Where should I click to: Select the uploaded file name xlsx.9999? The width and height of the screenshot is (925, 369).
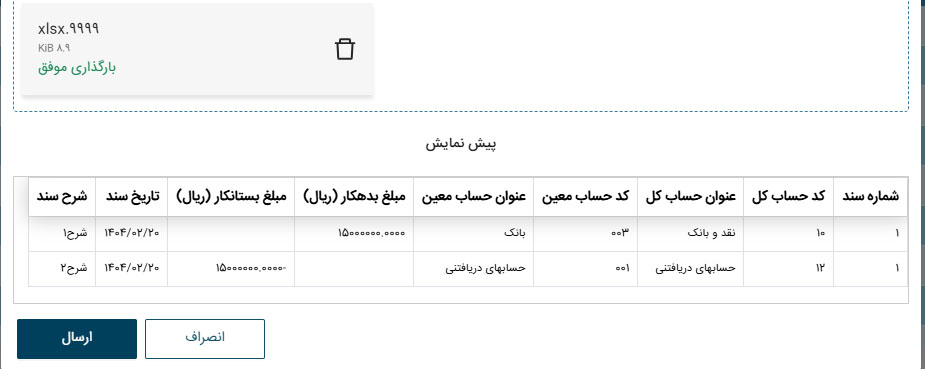[x=68, y=28]
